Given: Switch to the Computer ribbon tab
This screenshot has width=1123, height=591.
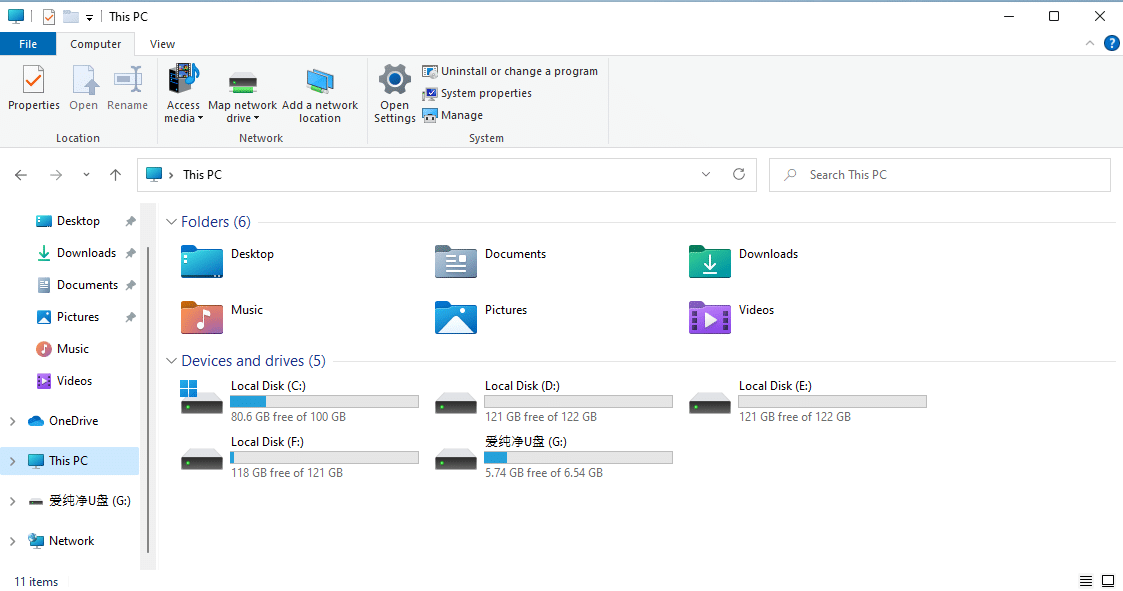Looking at the screenshot, I should tap(95, 44).
